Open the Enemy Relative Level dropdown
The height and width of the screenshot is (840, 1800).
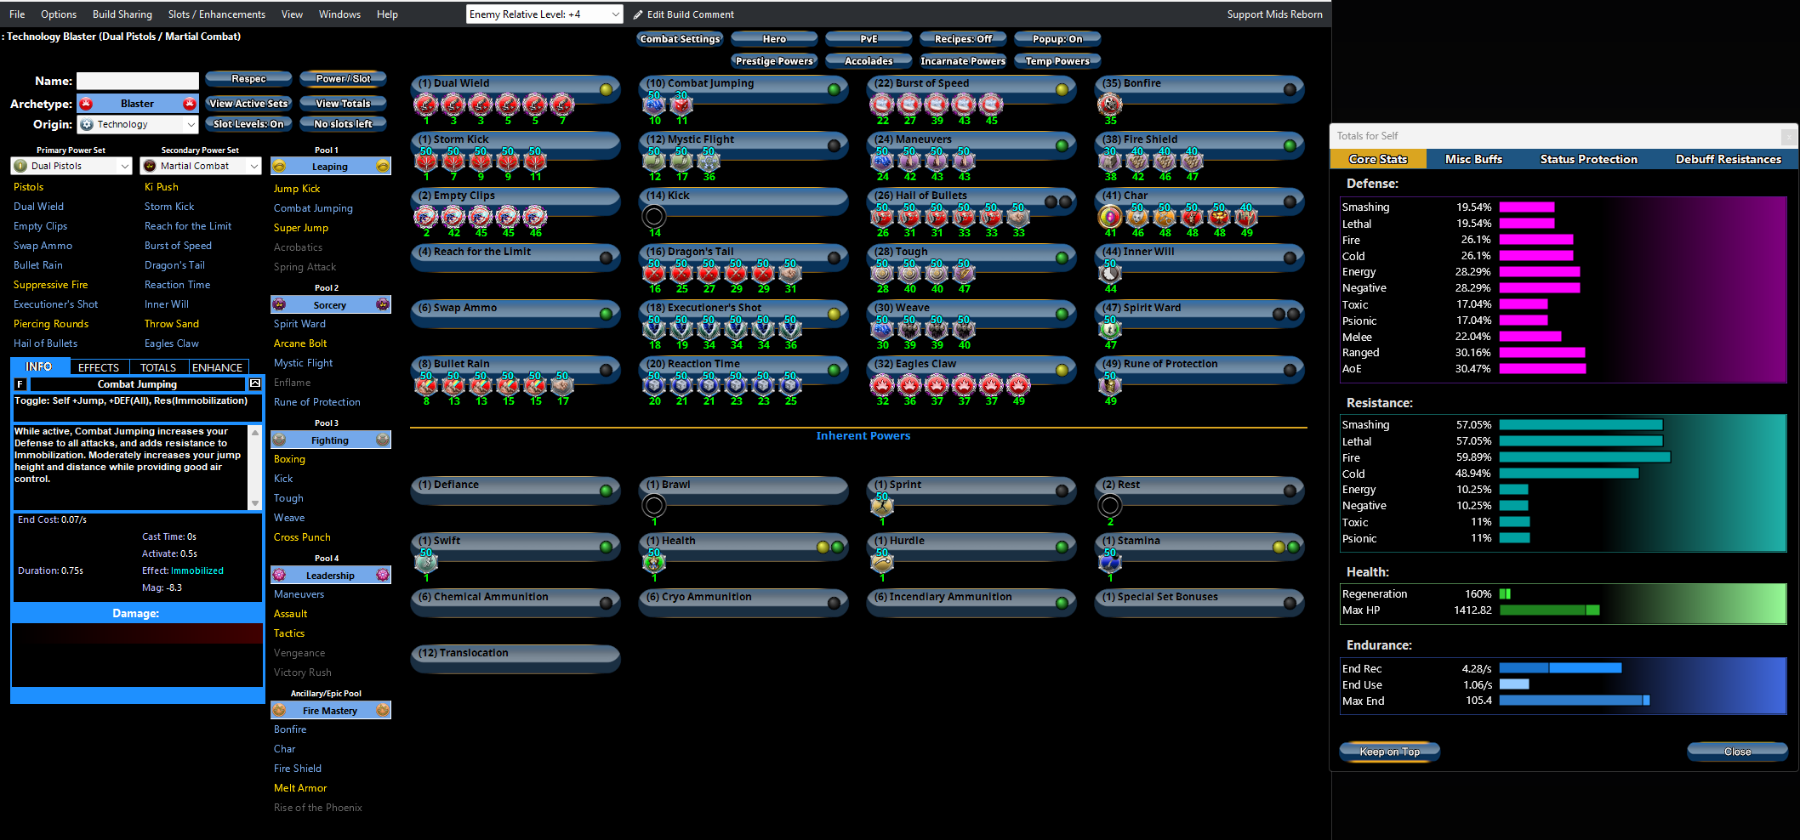[x=544, y=14]
